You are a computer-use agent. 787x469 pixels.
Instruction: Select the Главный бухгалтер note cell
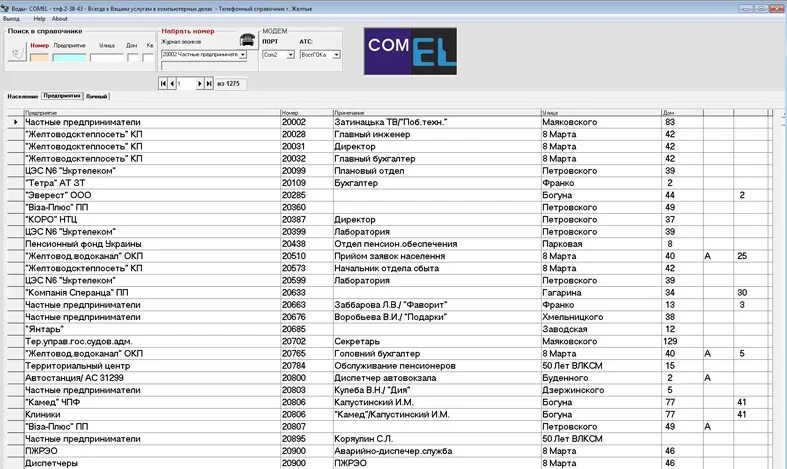pyautogui.click(x=437, y=158)
